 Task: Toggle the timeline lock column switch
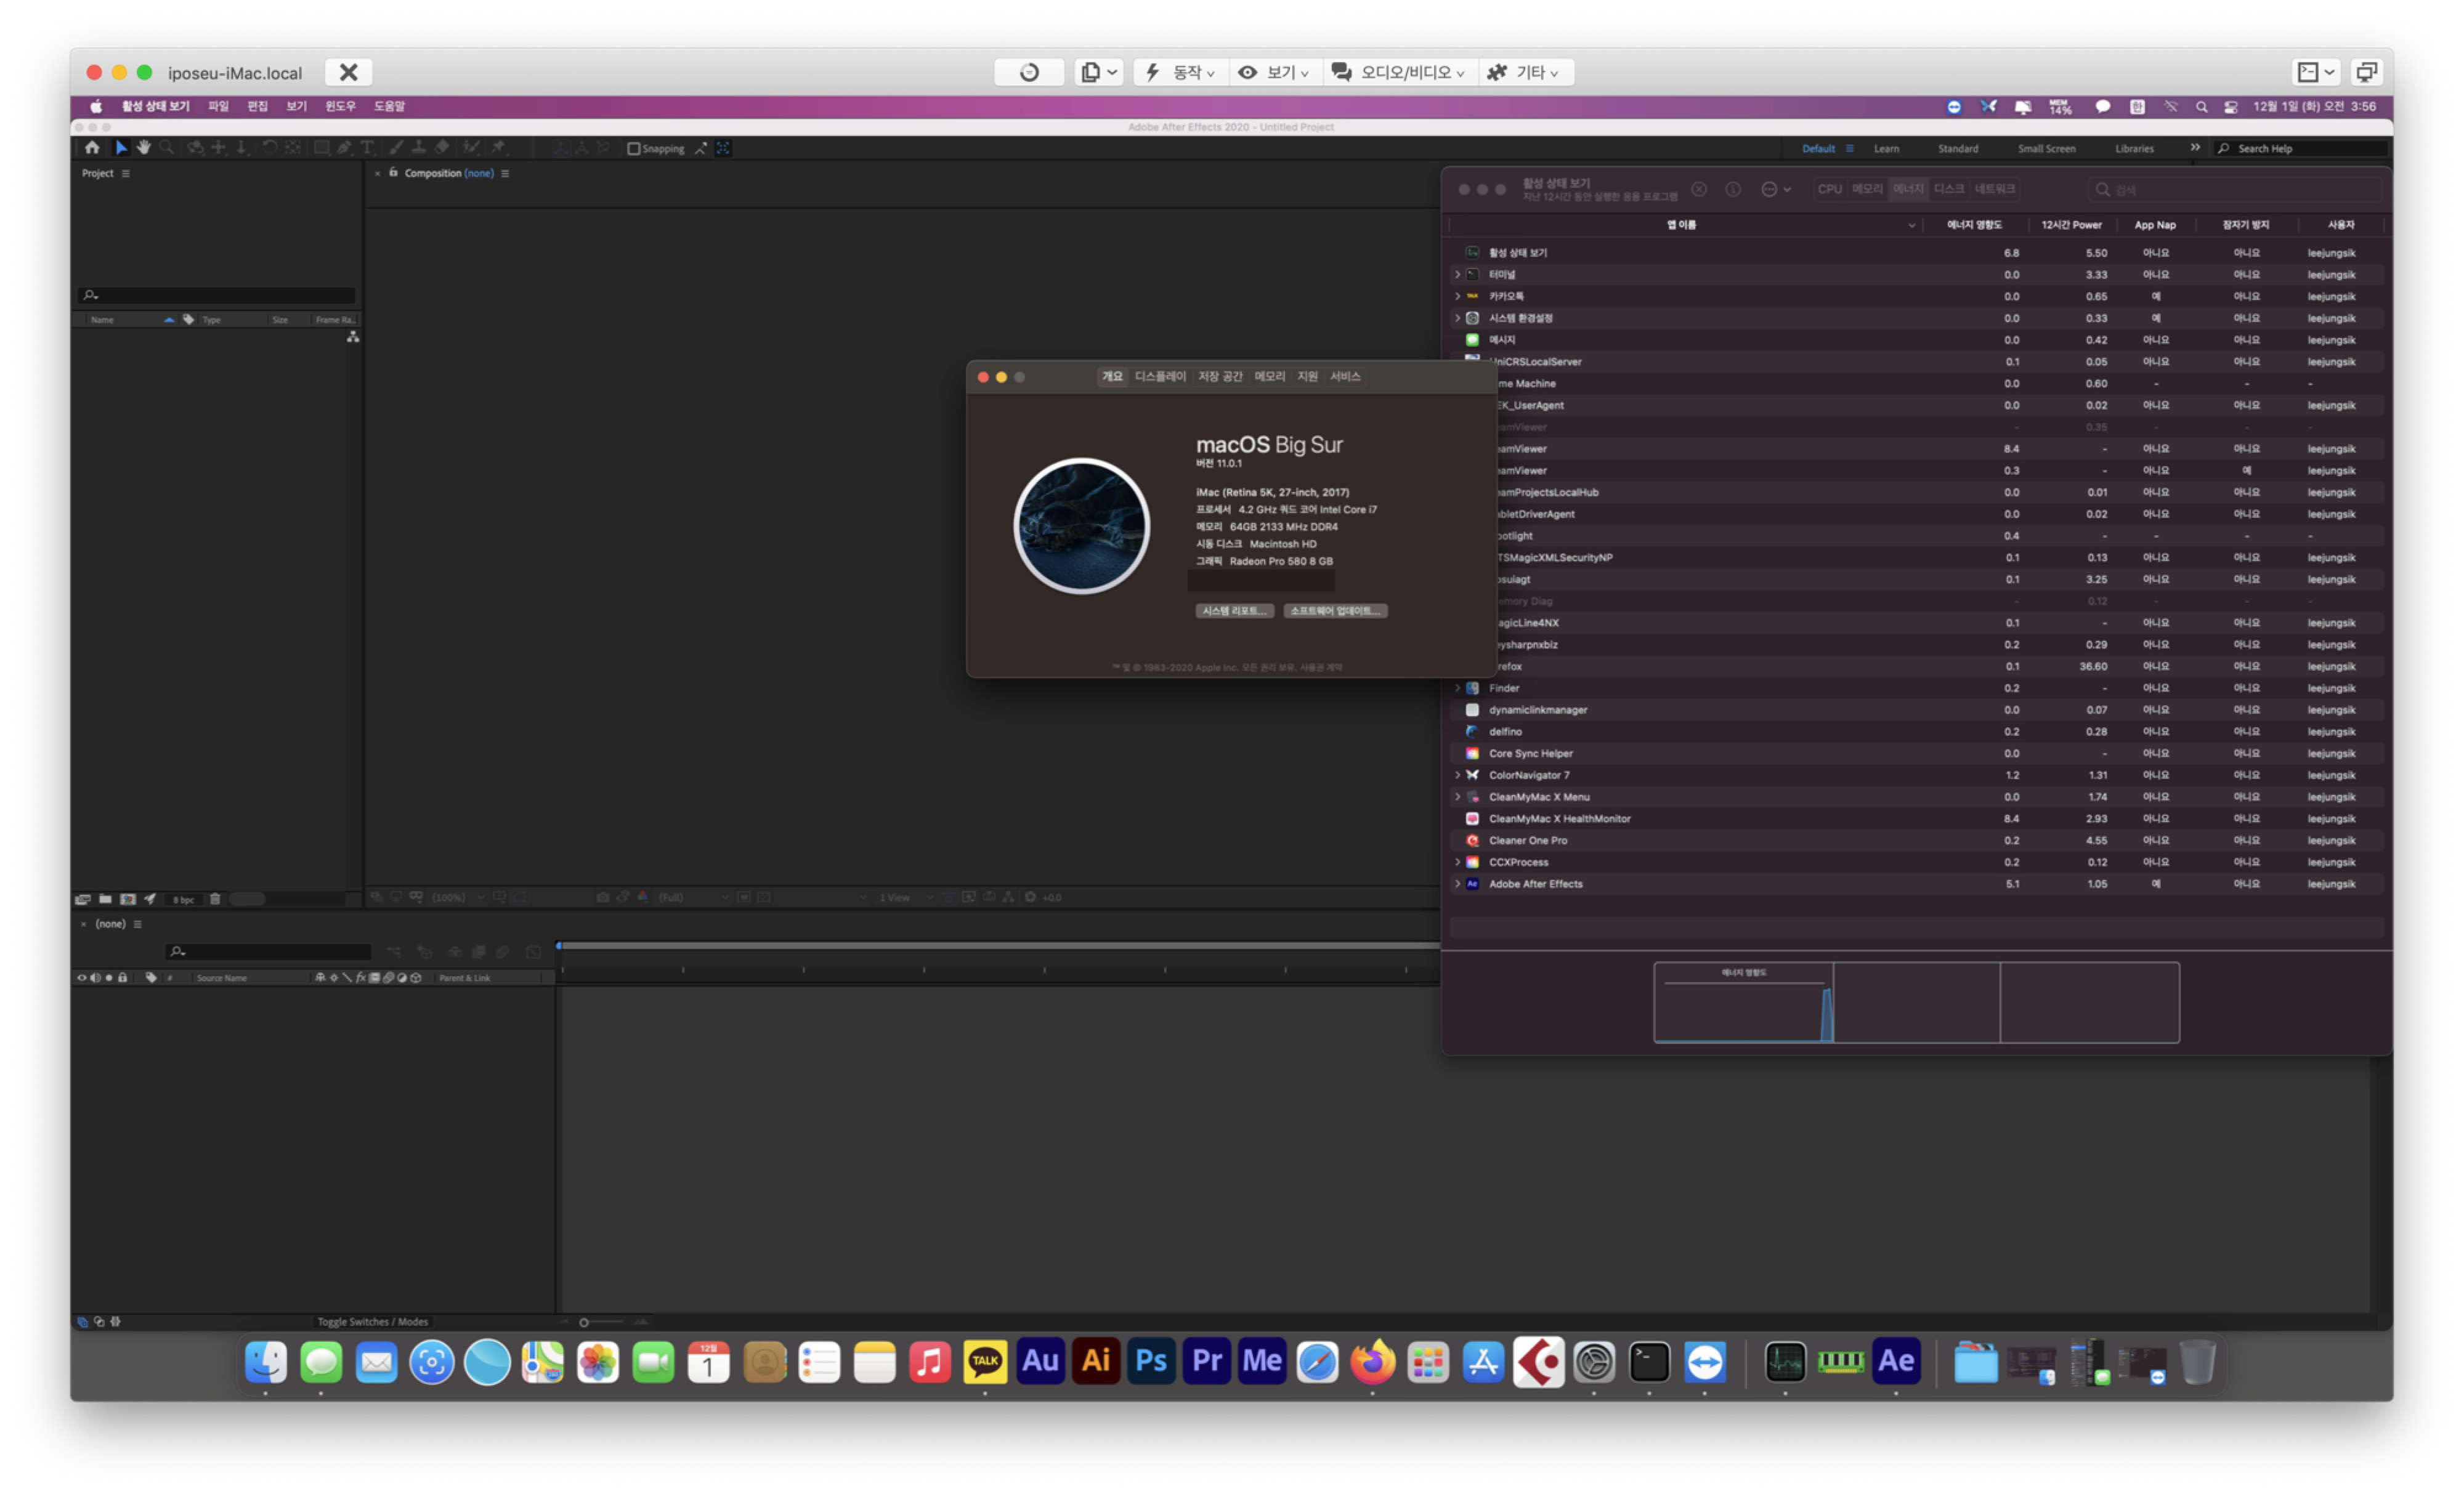click(x=123, y=977)
